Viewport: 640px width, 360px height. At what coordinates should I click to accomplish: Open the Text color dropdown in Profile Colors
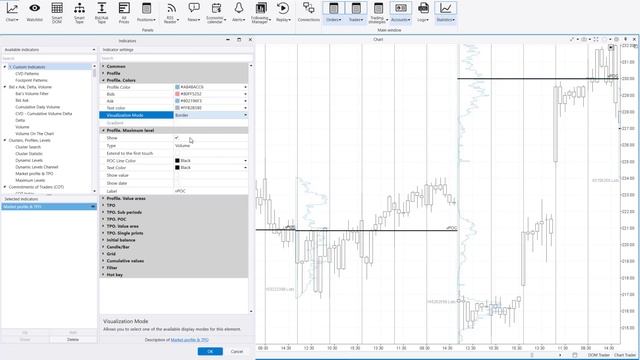(245, 108)
